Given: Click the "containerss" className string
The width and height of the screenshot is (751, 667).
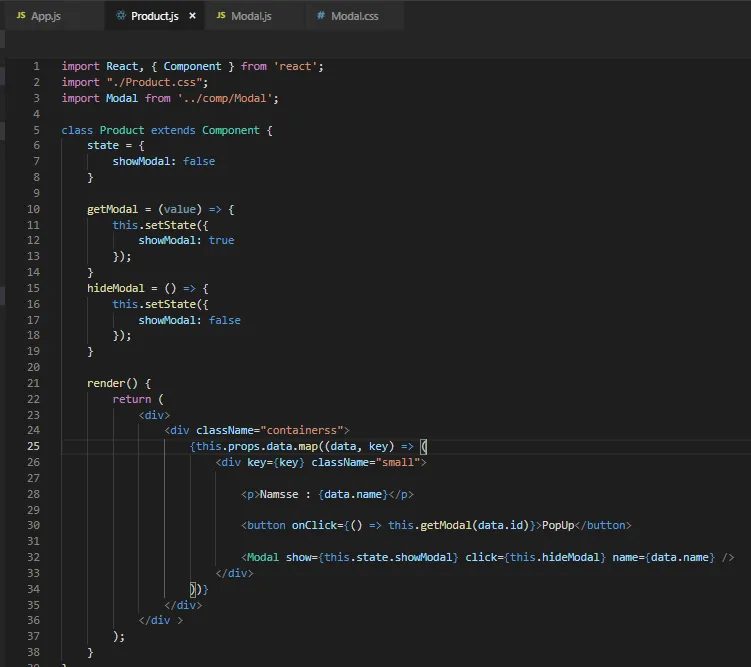Looking at the screenshot, I should coord(304,430).
